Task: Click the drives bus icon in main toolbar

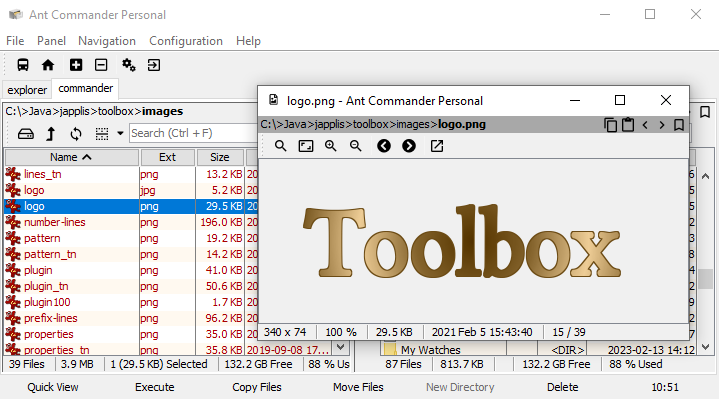Action: coord(23,65)
